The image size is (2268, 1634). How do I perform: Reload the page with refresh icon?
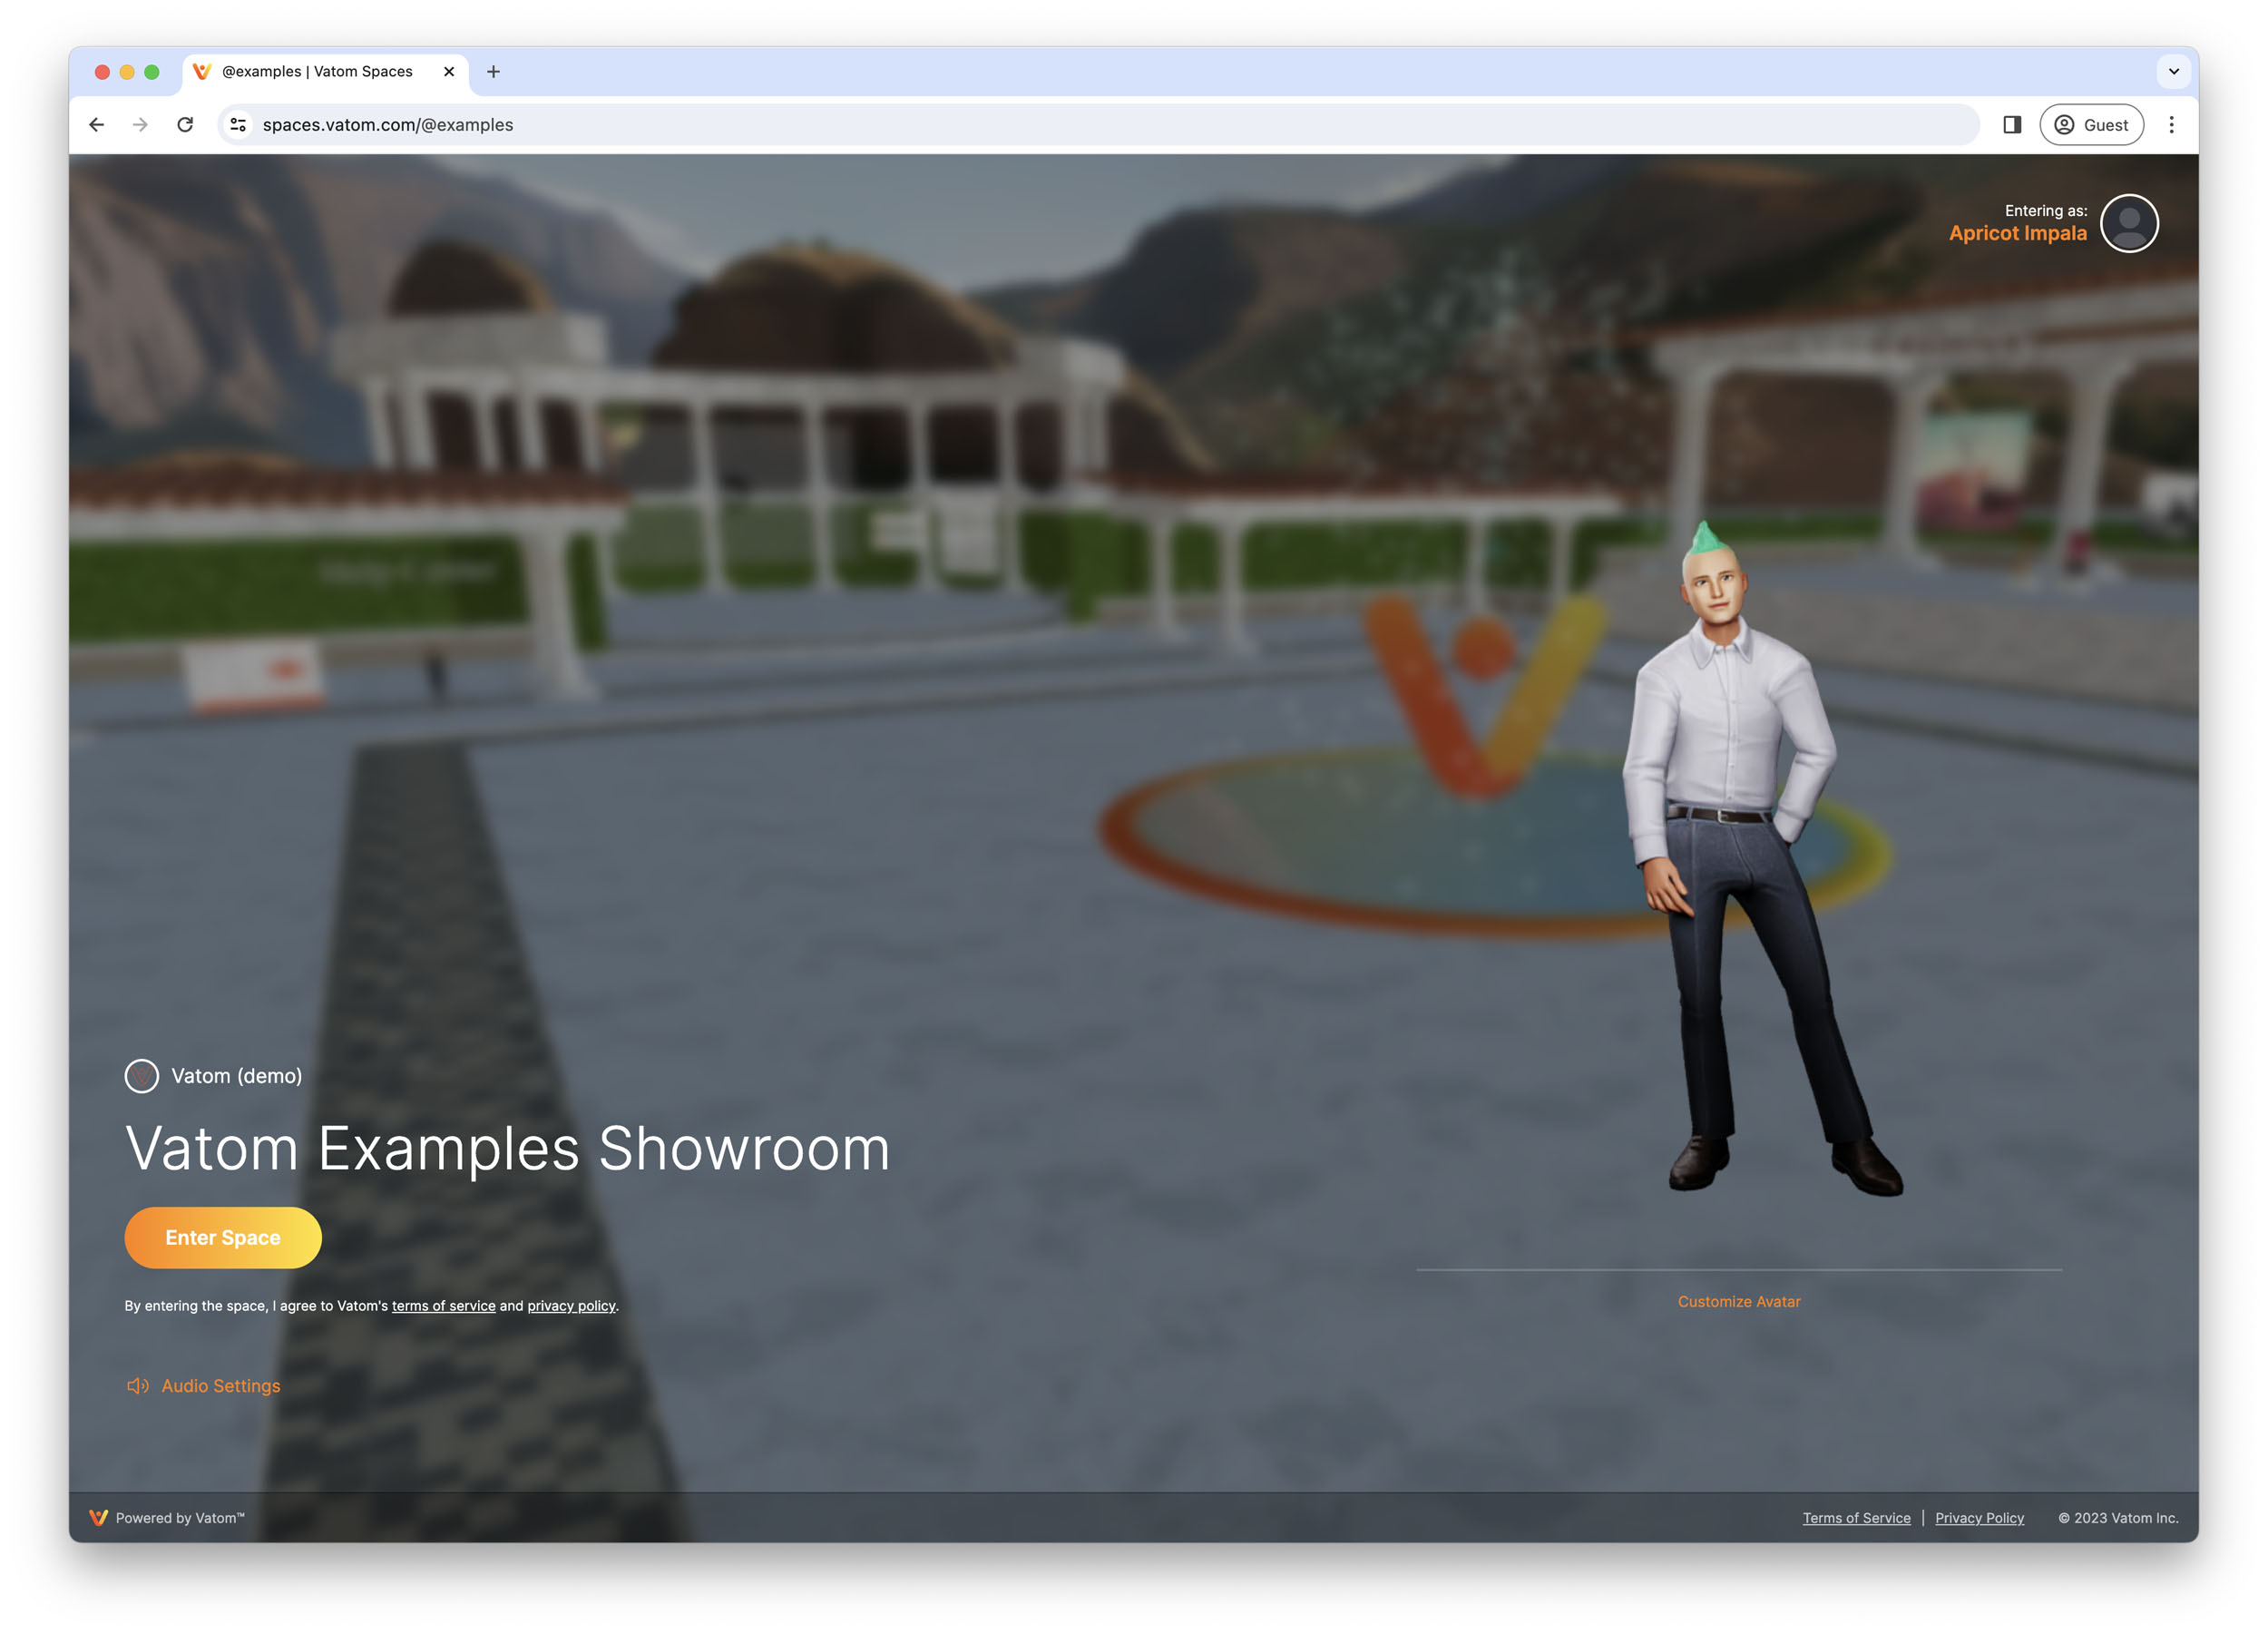tap(185, 125)
